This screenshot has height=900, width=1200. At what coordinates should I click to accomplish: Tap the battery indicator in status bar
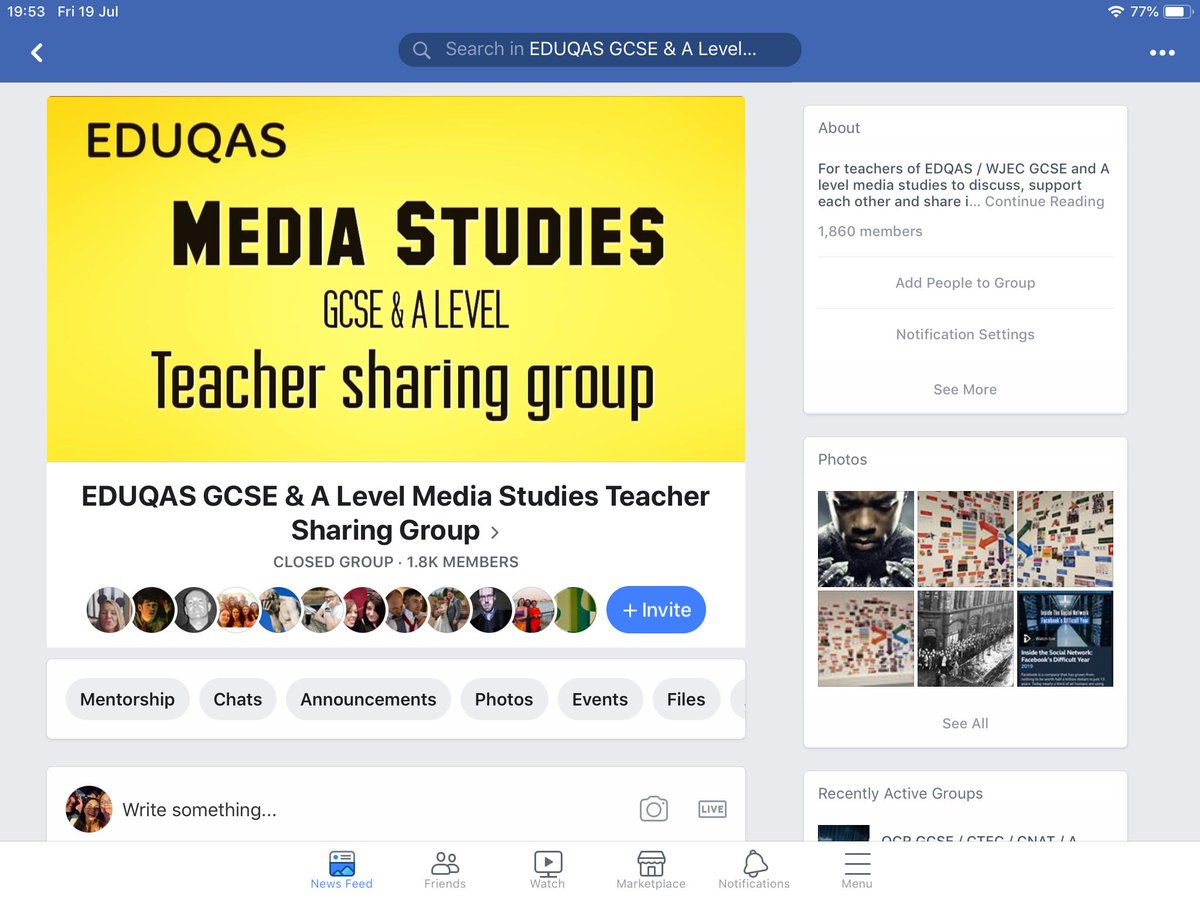[x=1177, y=12]
